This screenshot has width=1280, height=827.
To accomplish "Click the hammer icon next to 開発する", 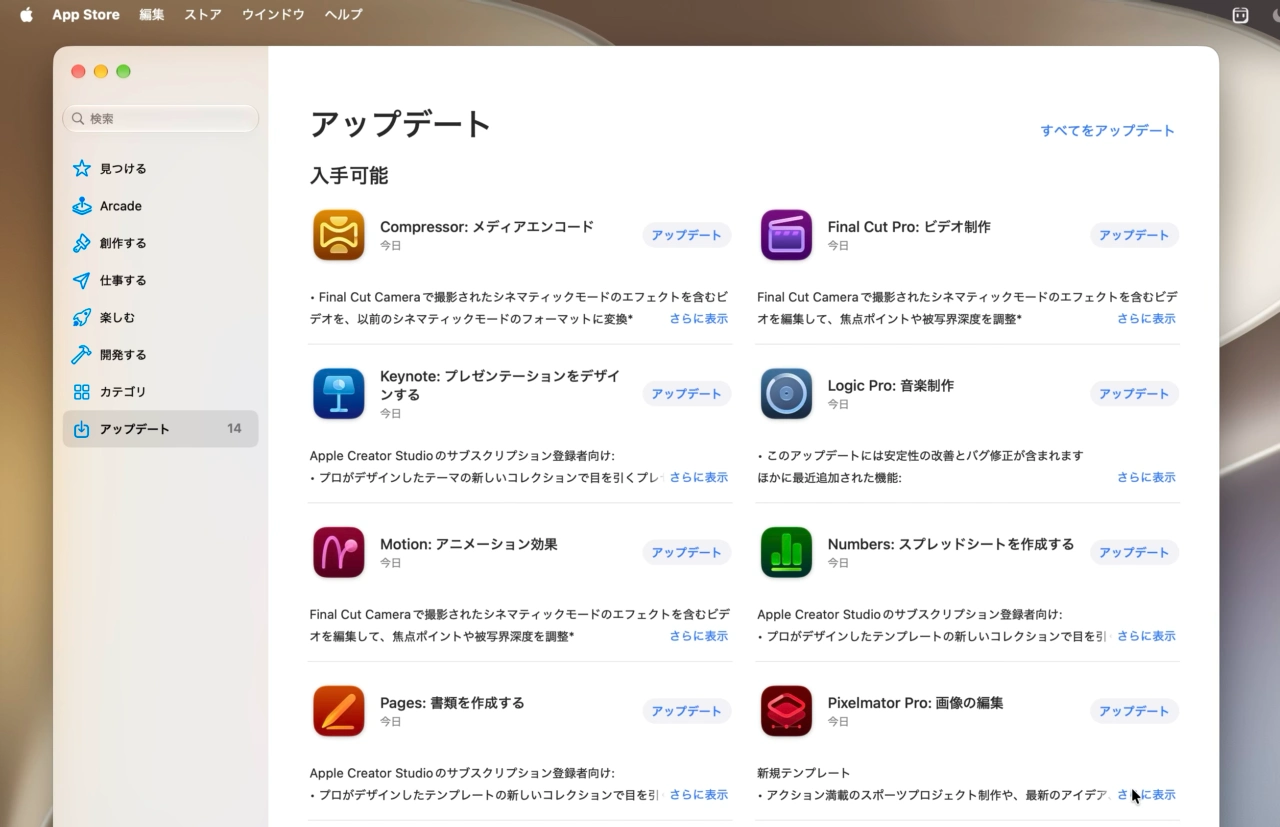I will tap(82, 355).
